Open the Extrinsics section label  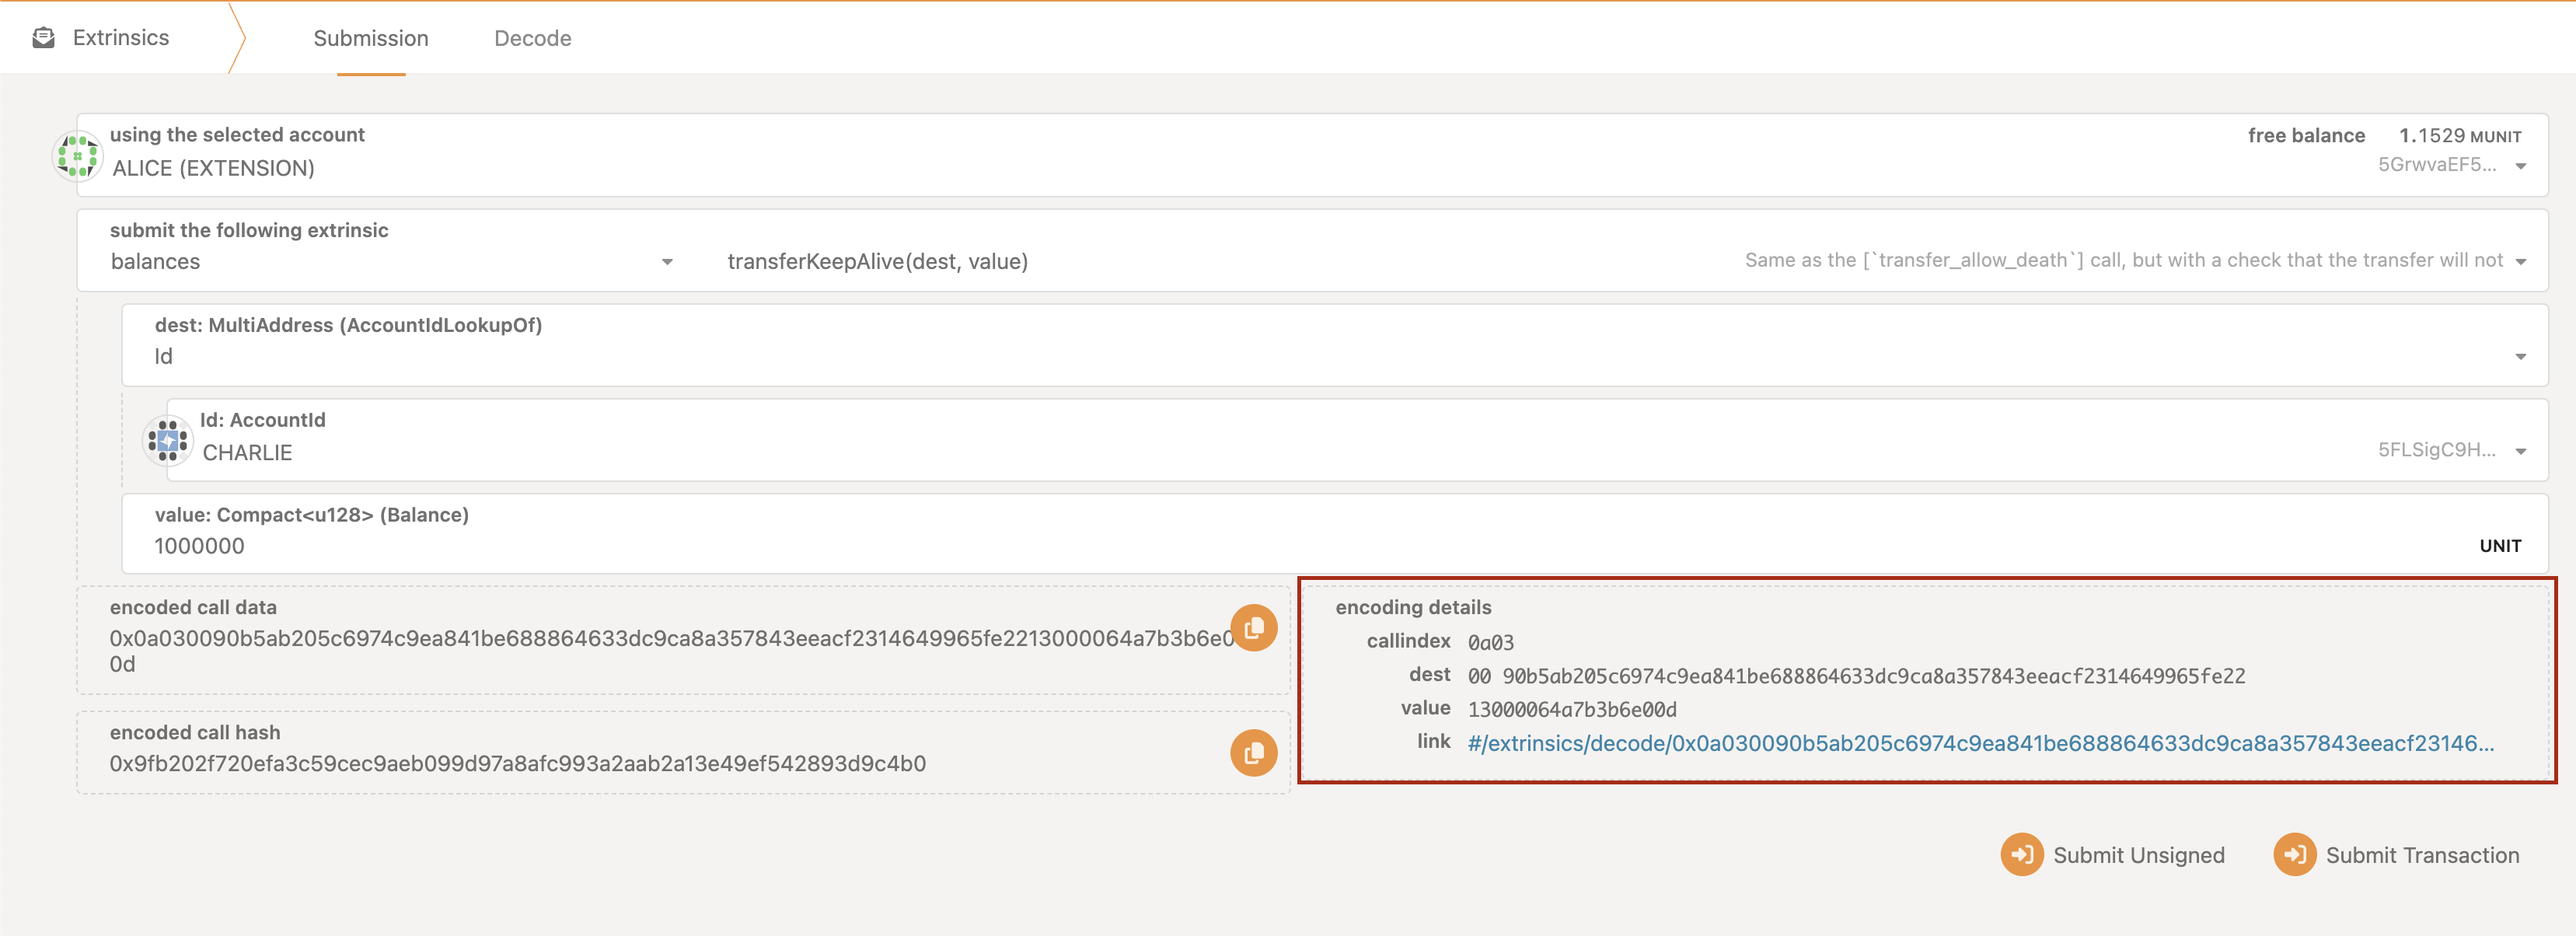(121, 38)
